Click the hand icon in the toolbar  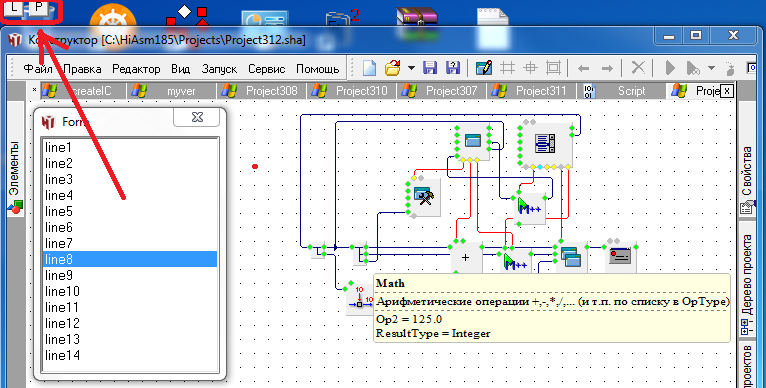[x=730, y=68]
